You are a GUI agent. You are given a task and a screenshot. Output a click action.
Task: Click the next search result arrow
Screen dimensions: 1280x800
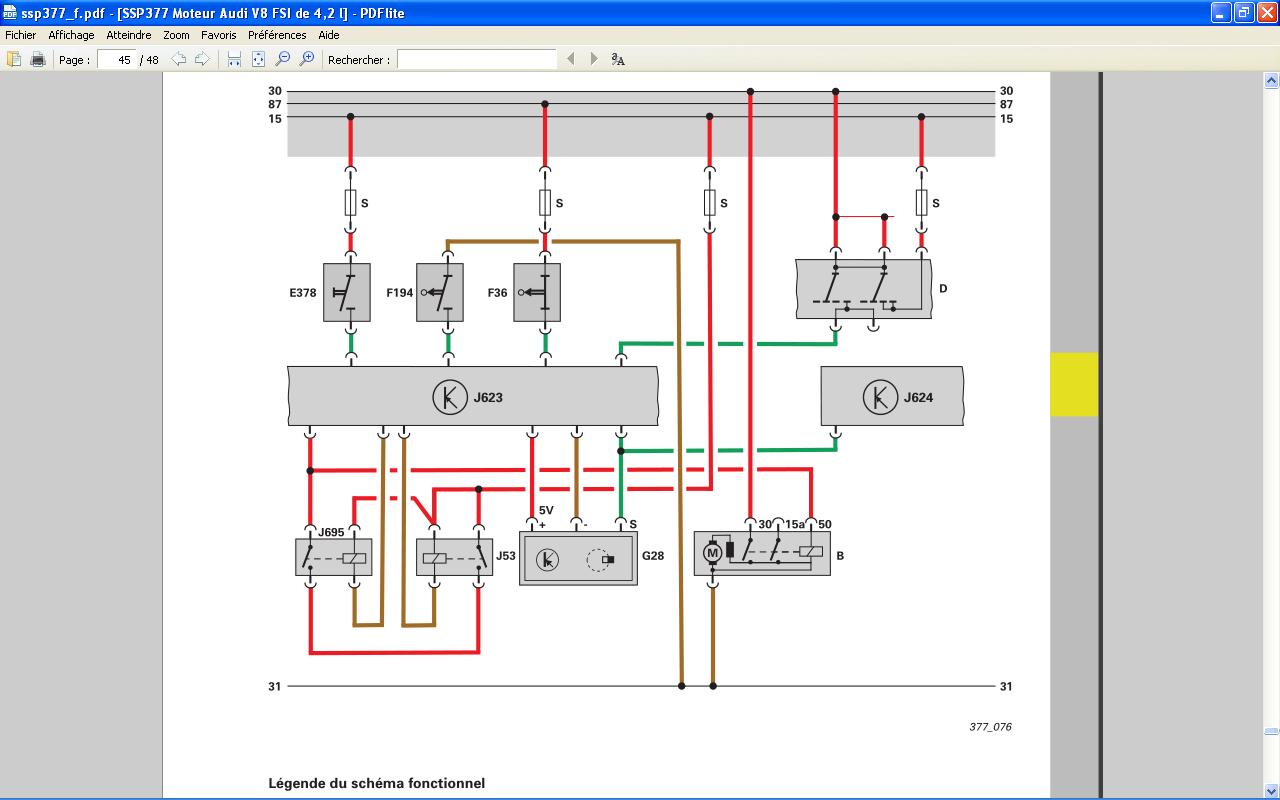click(592, 59)
